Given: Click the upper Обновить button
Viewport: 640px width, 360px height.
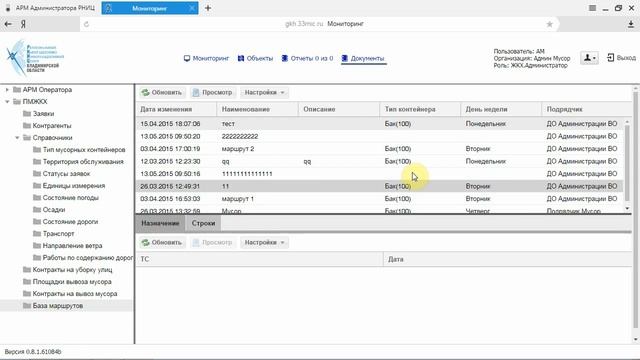Looking at the screenshot, I should (x=162, y=93).
